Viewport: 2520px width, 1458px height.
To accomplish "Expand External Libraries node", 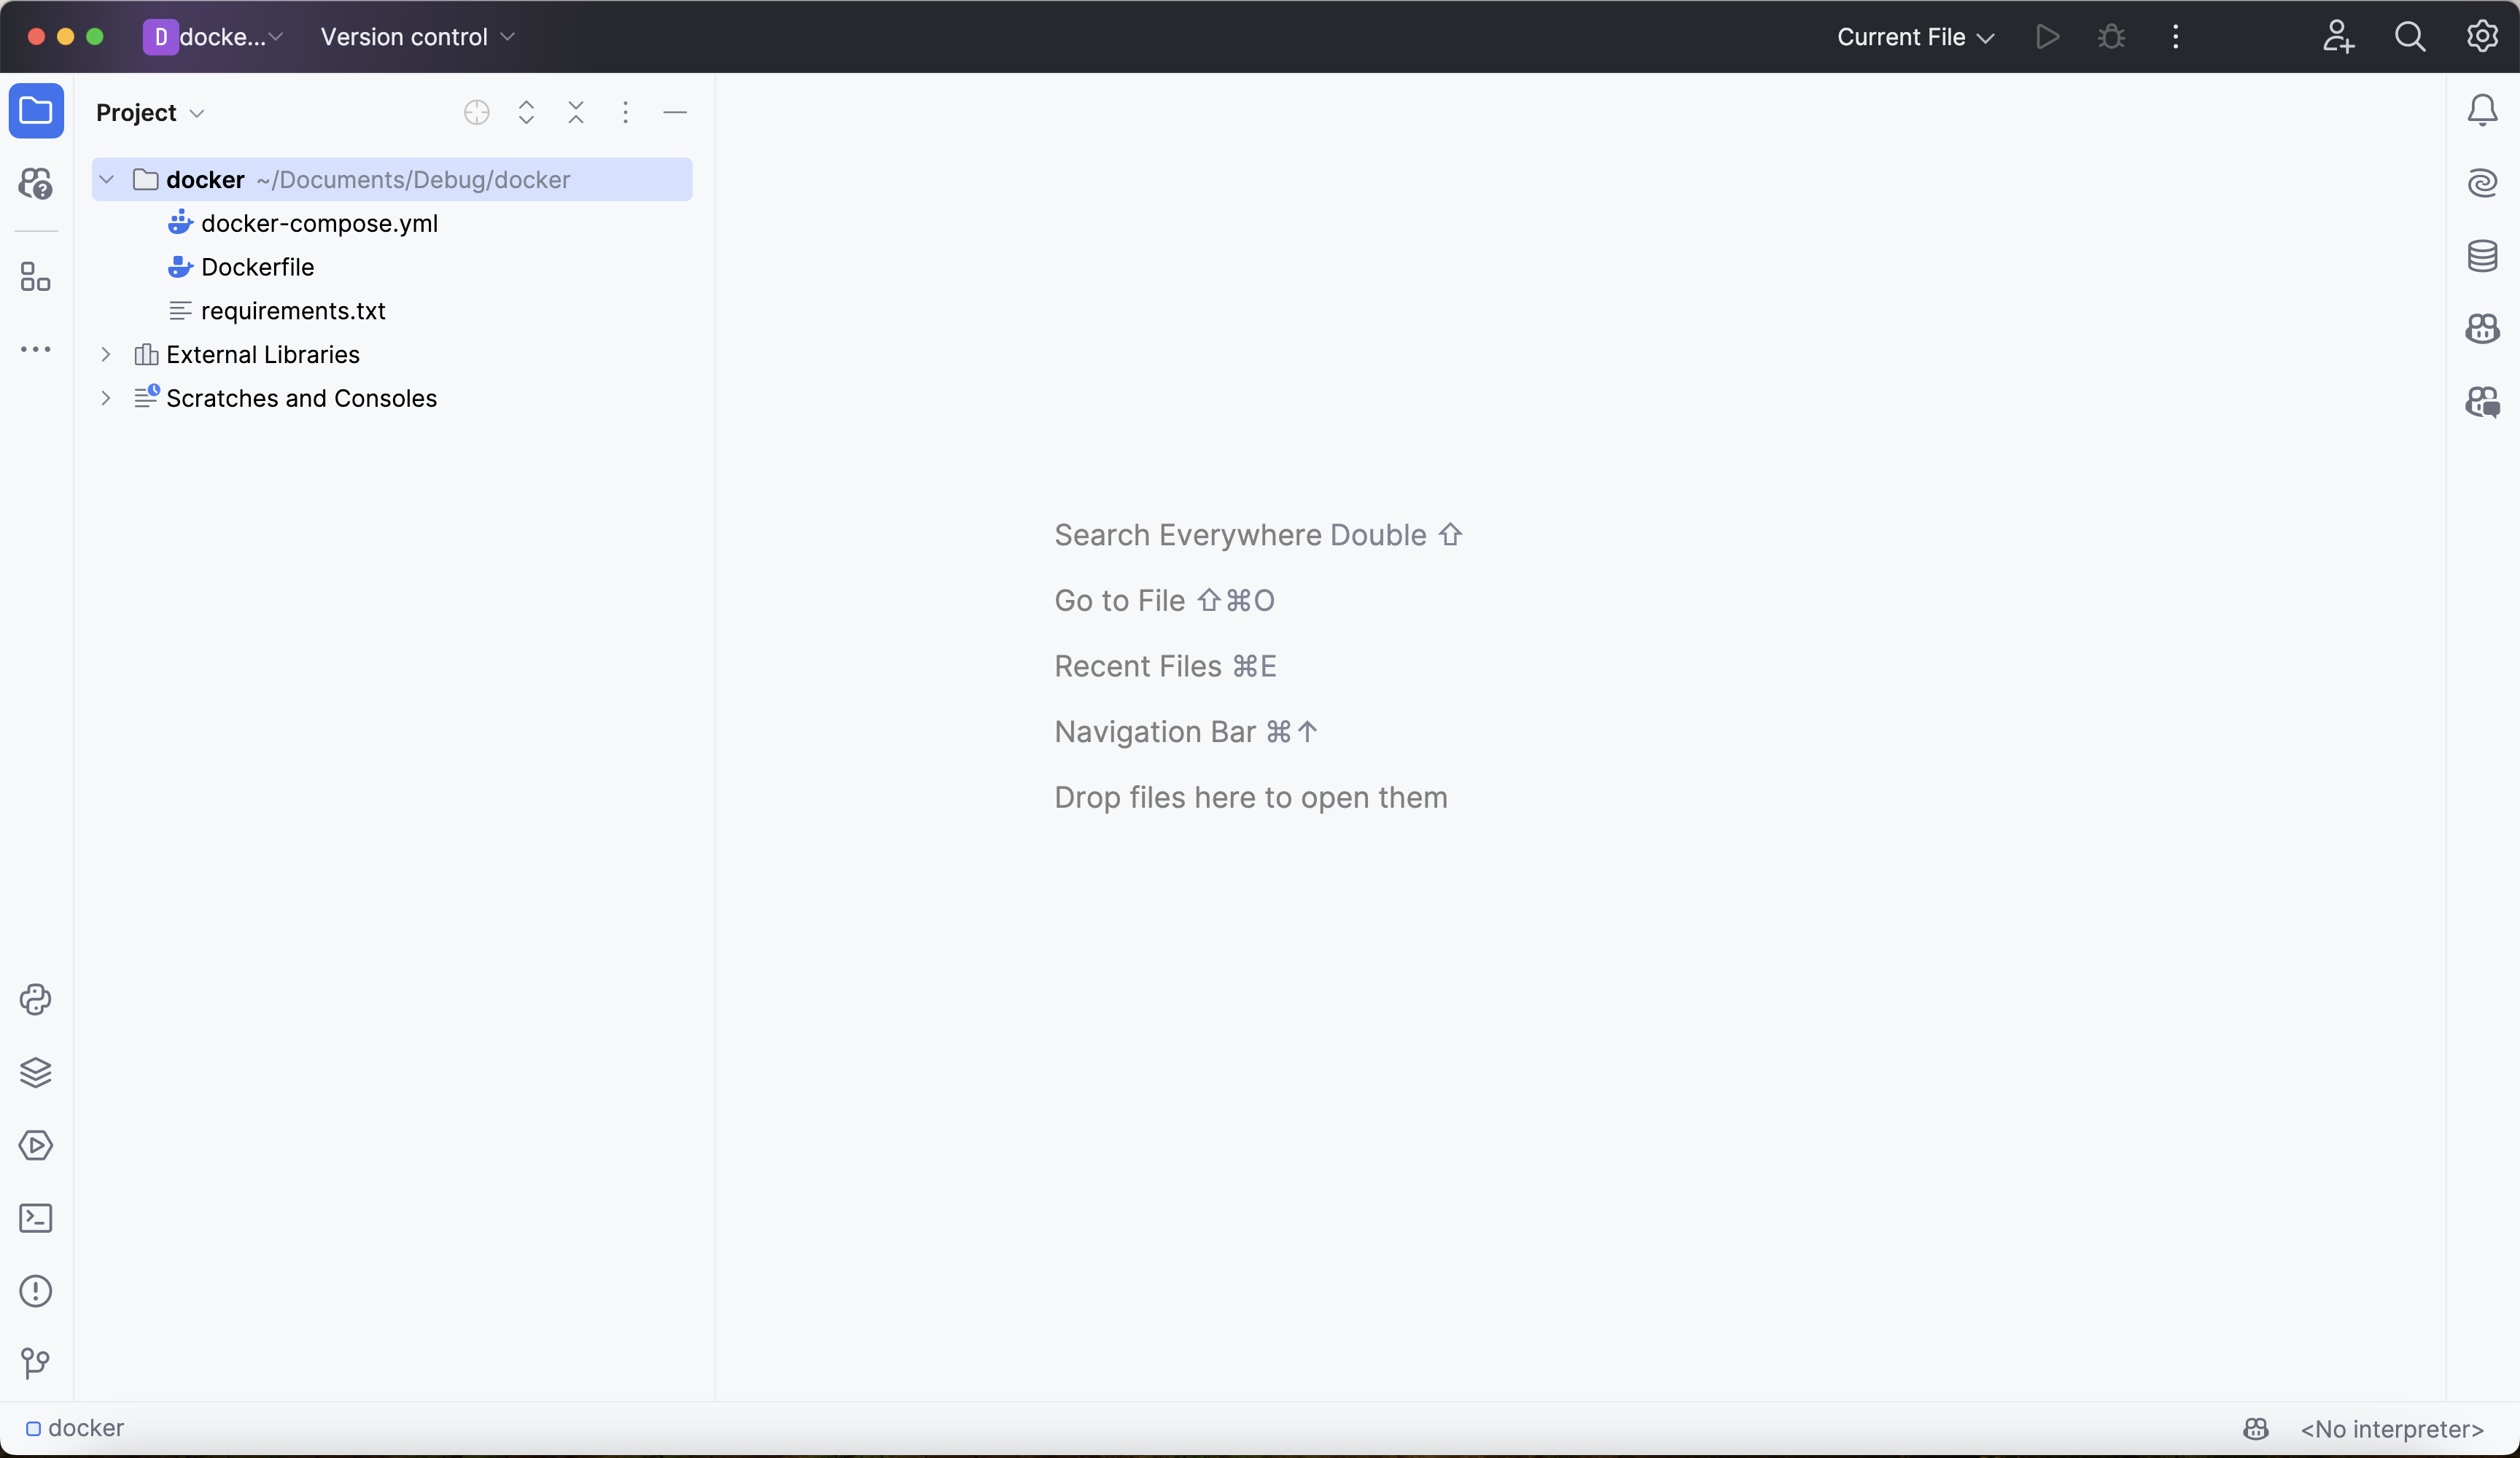I will tap(107, 355).
